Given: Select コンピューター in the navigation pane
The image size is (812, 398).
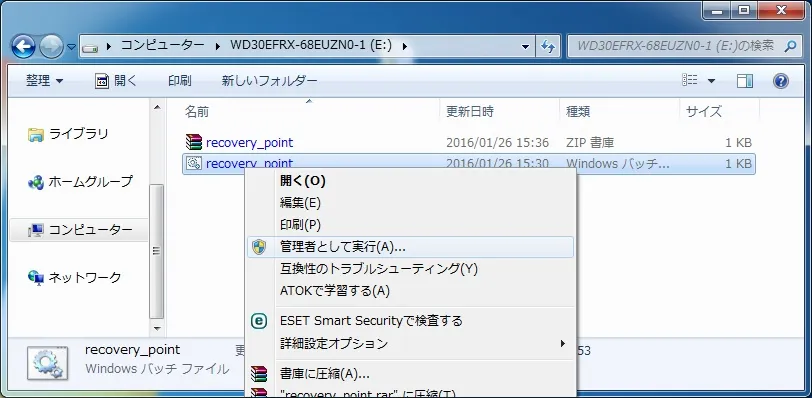Looking at the screenshot, I should [79, 230].
